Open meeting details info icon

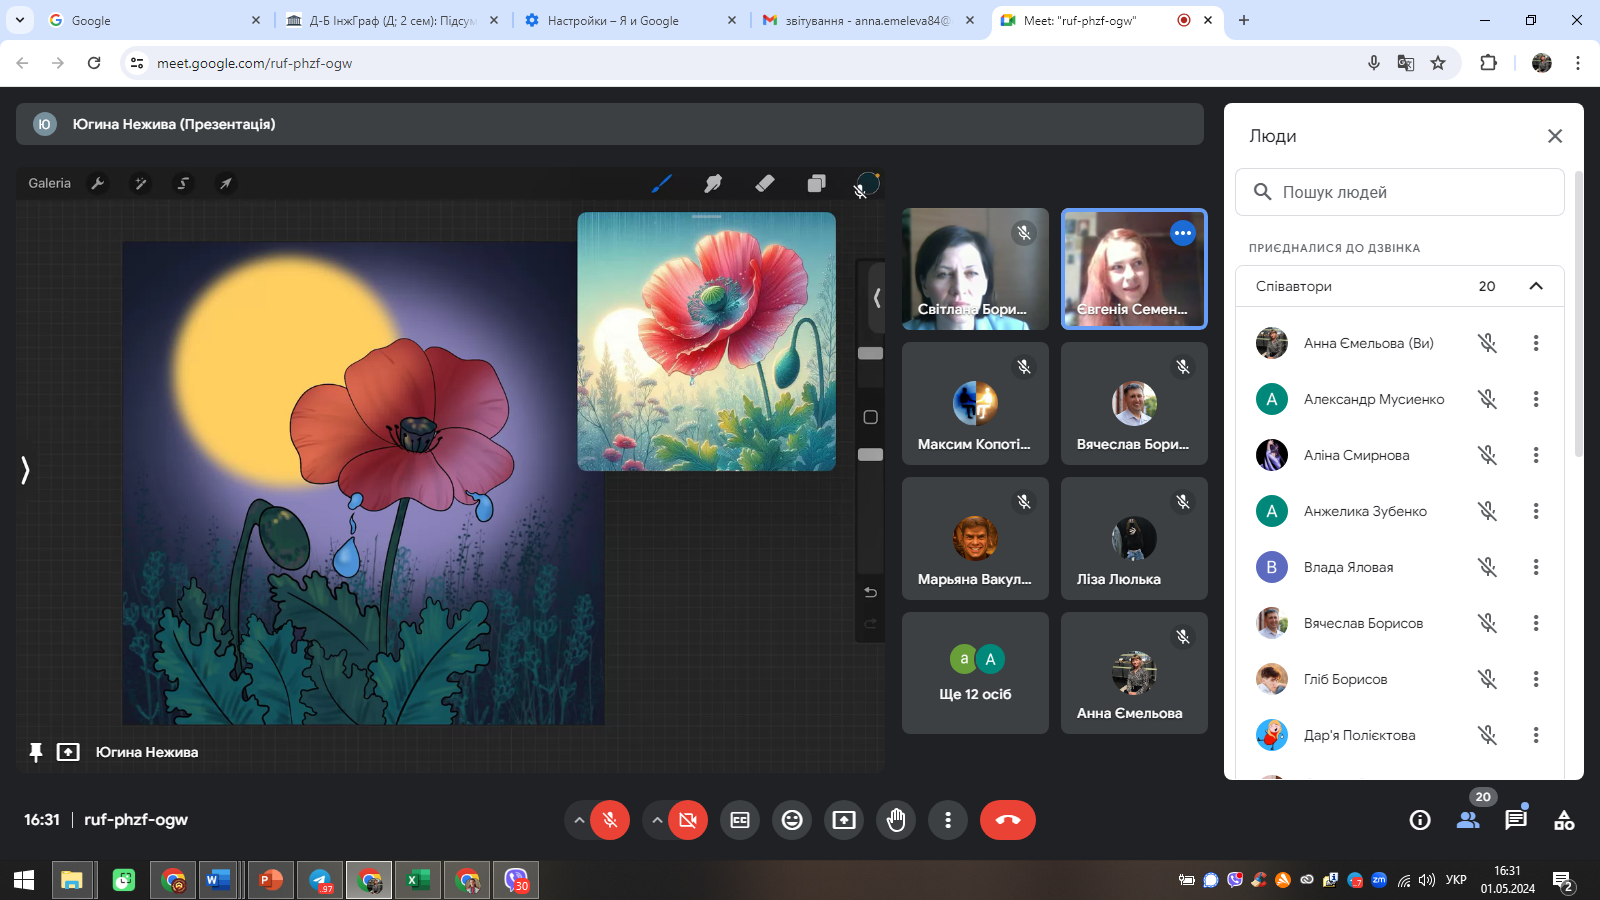(x=1420, y=820)
